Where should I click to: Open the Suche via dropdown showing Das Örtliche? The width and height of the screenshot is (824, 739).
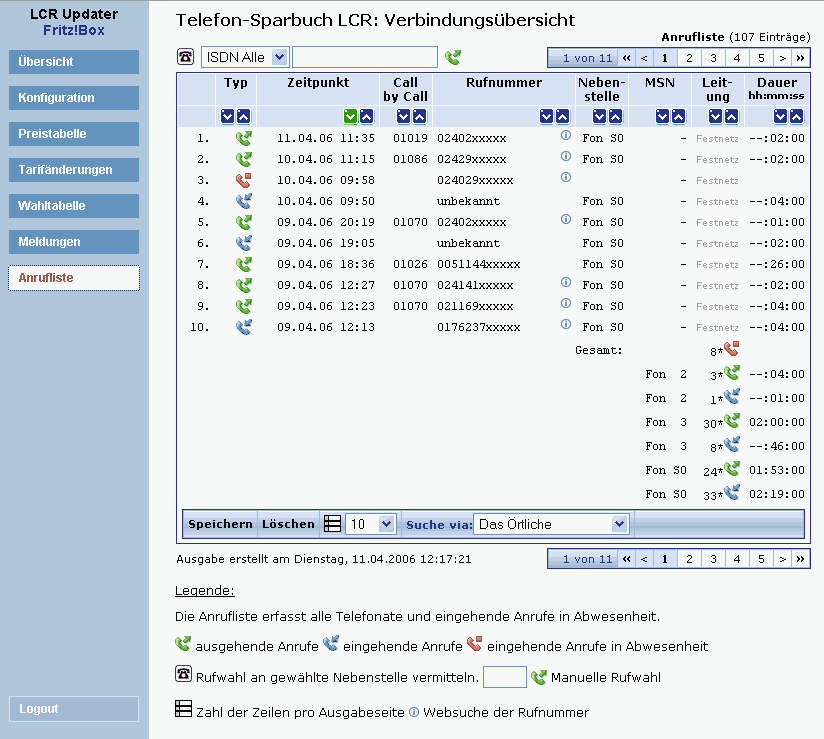click(619, 524)
